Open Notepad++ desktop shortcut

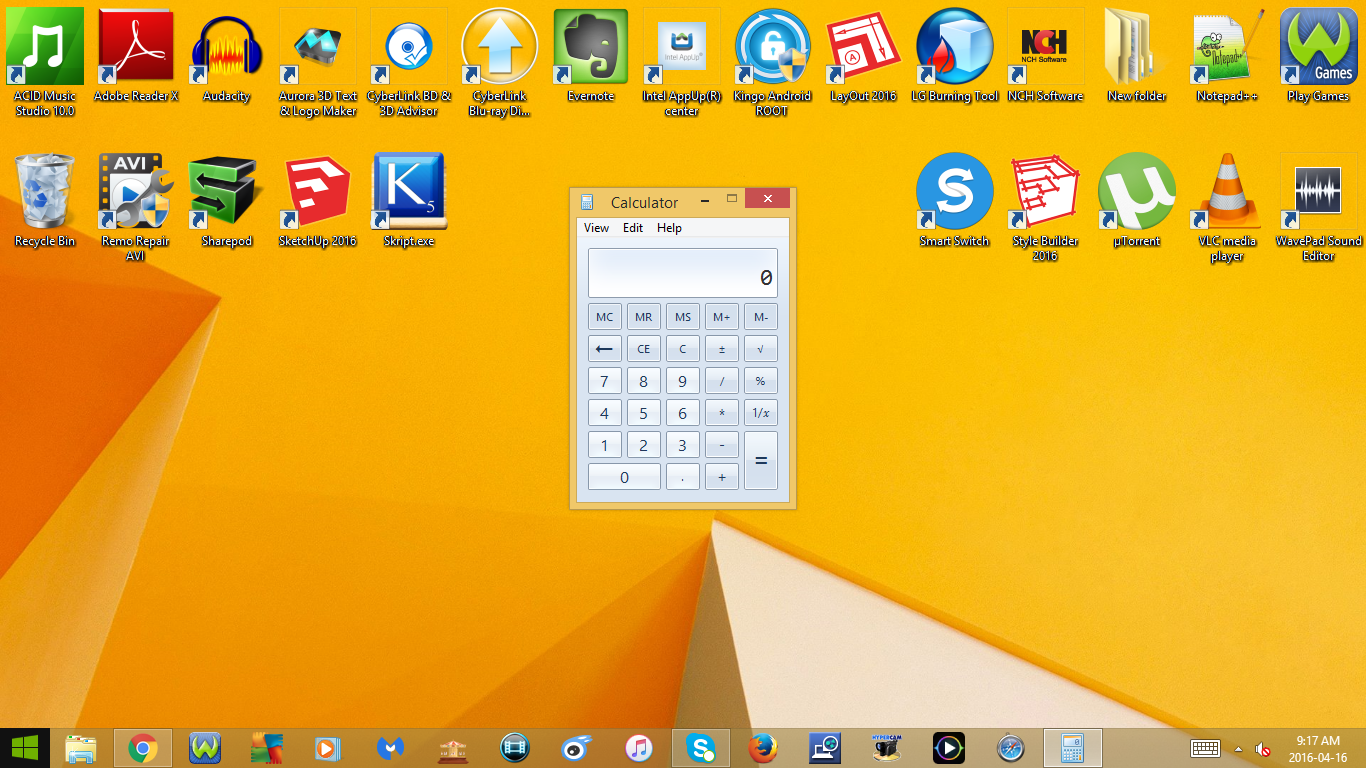(x=1228, y=55)
